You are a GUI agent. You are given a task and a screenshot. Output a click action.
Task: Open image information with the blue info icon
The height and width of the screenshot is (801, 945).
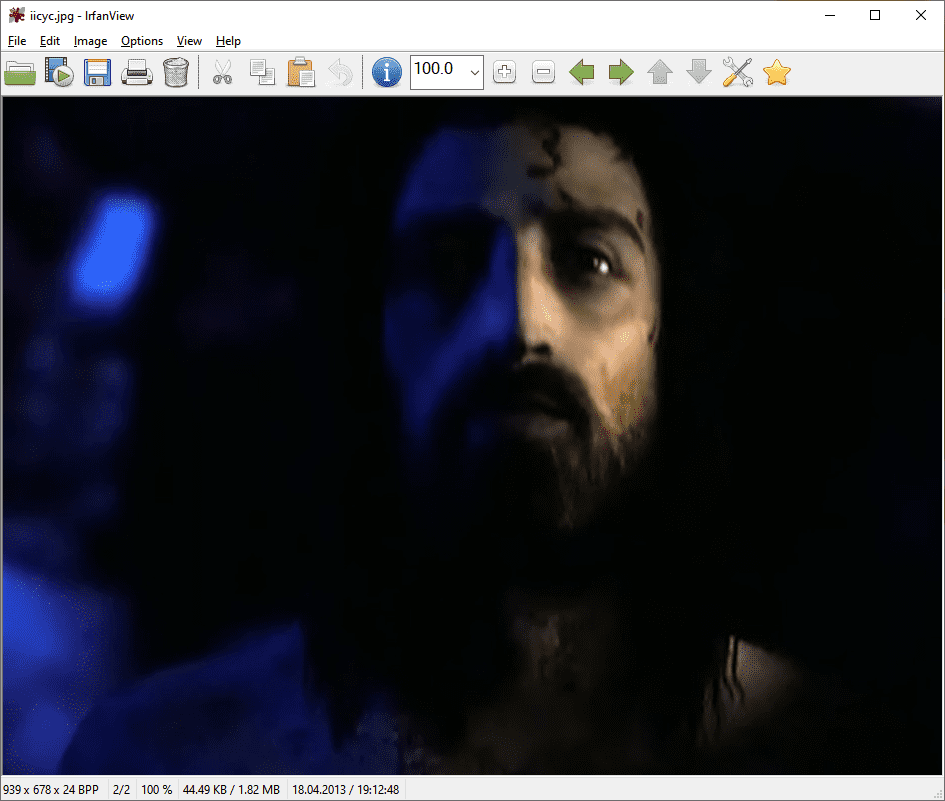(386, 73)
